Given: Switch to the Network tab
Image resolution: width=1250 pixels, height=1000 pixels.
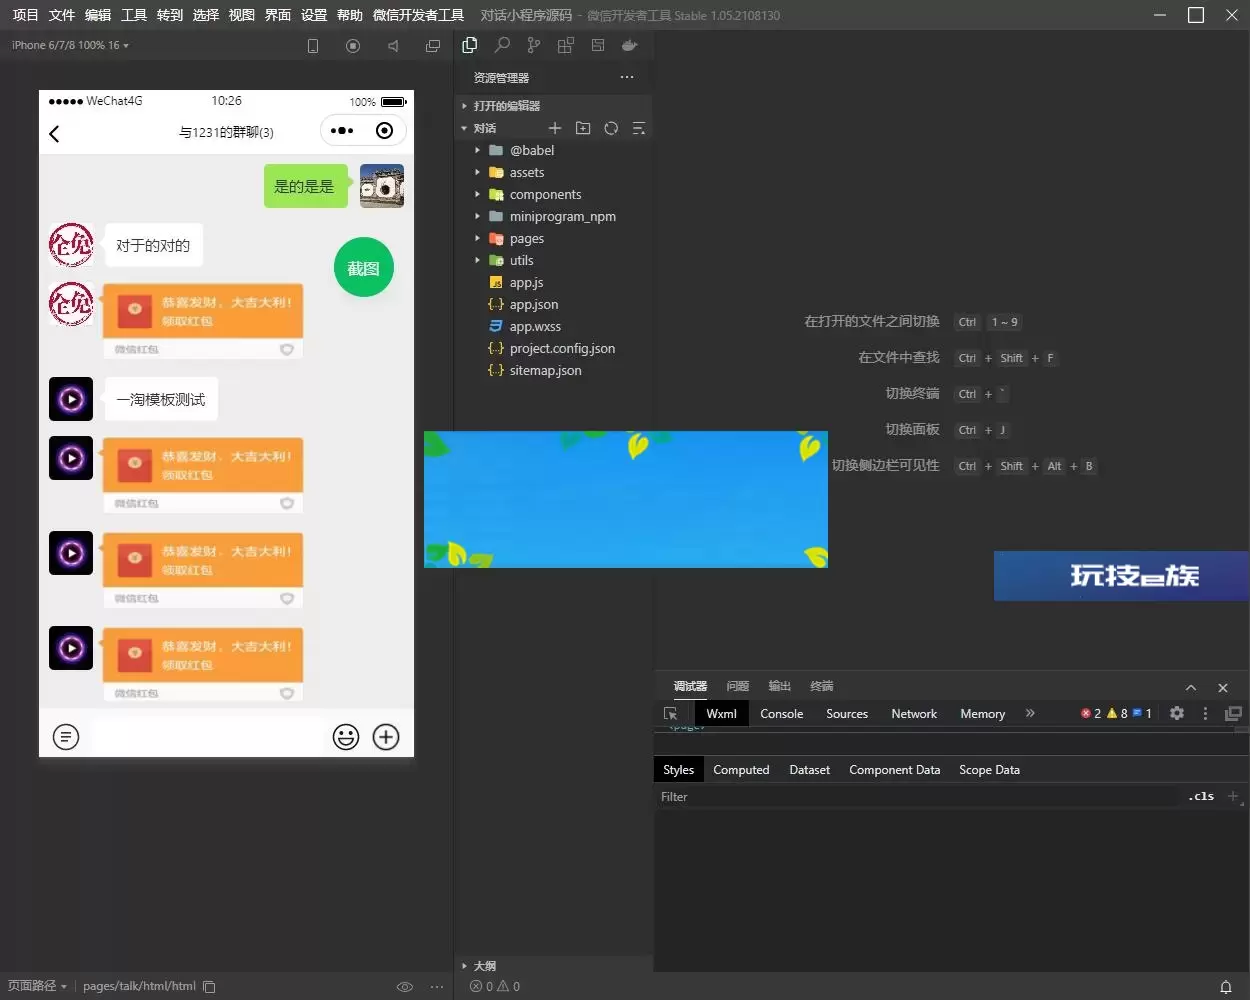Looking at the screenshot, I should coord(914,714).
